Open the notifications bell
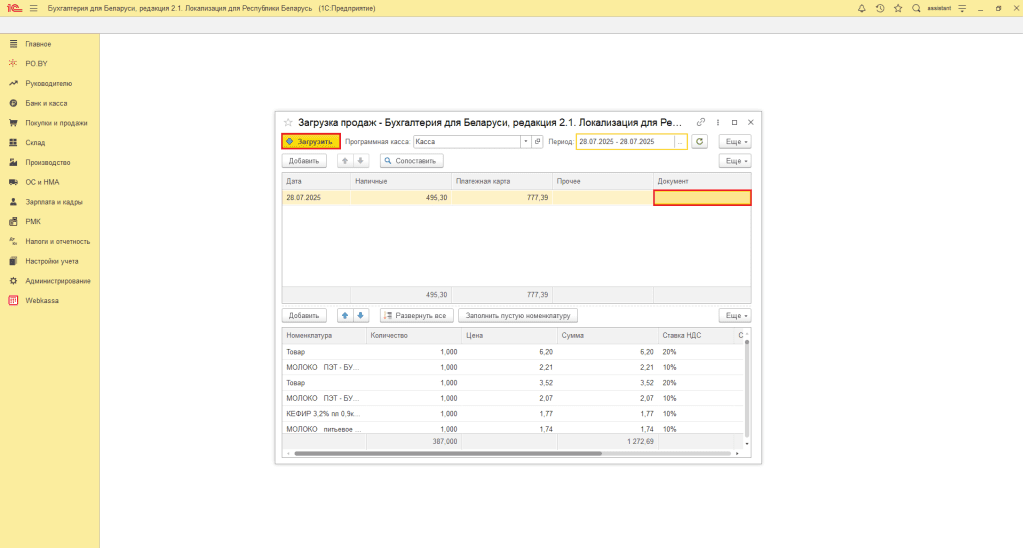This screenshot has width=1024, height=548. (861, 8)
